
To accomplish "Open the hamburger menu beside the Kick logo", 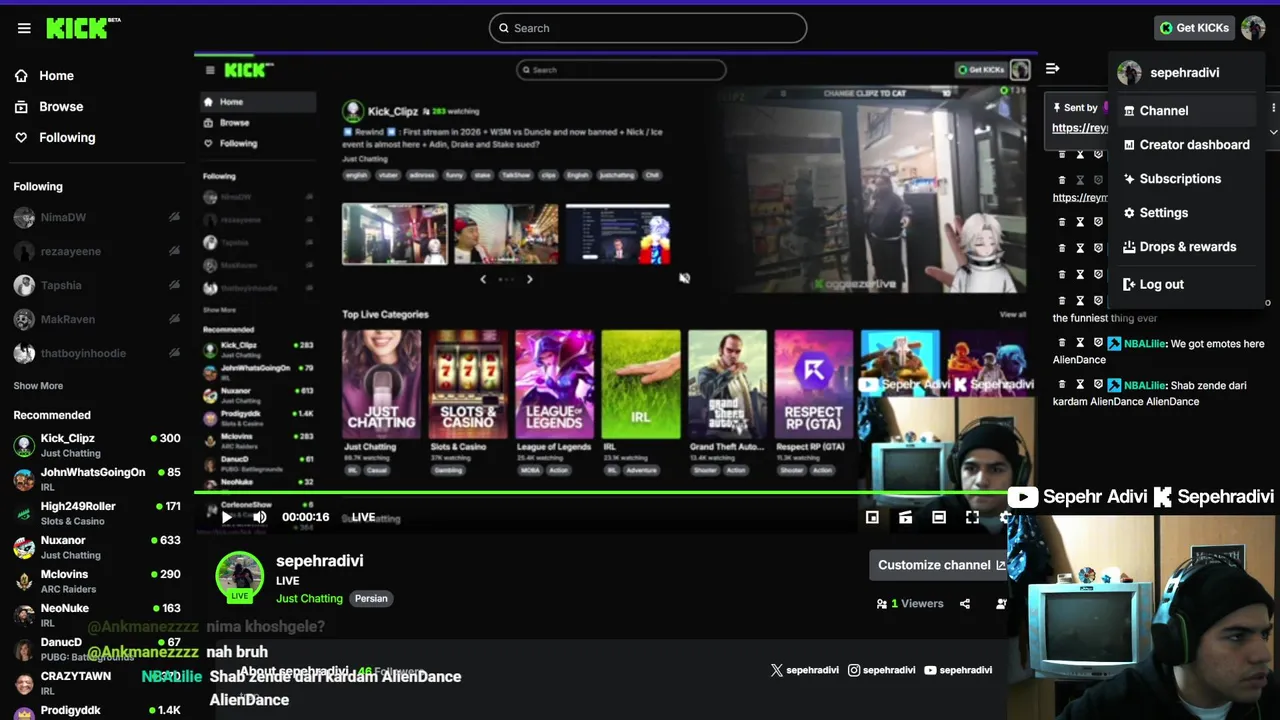I will coord(24,28).
